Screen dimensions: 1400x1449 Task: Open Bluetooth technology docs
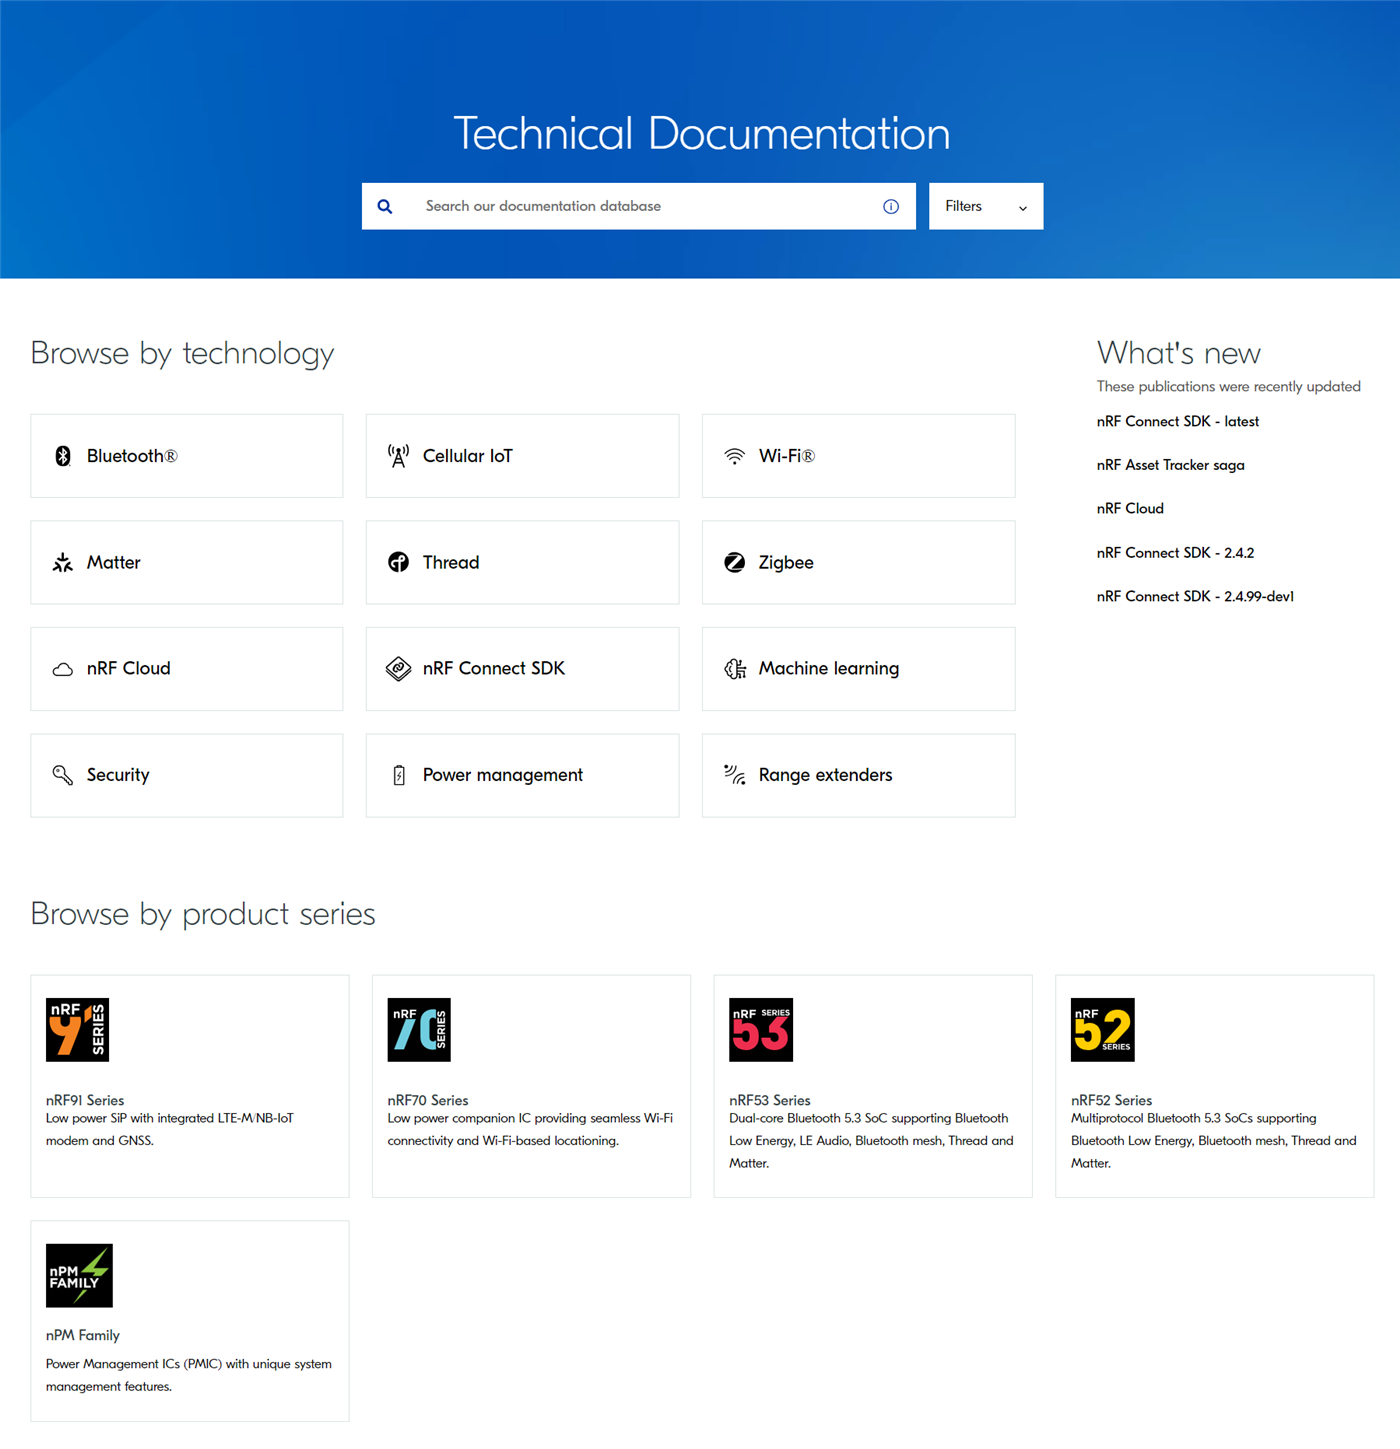(x=187, y=456)
